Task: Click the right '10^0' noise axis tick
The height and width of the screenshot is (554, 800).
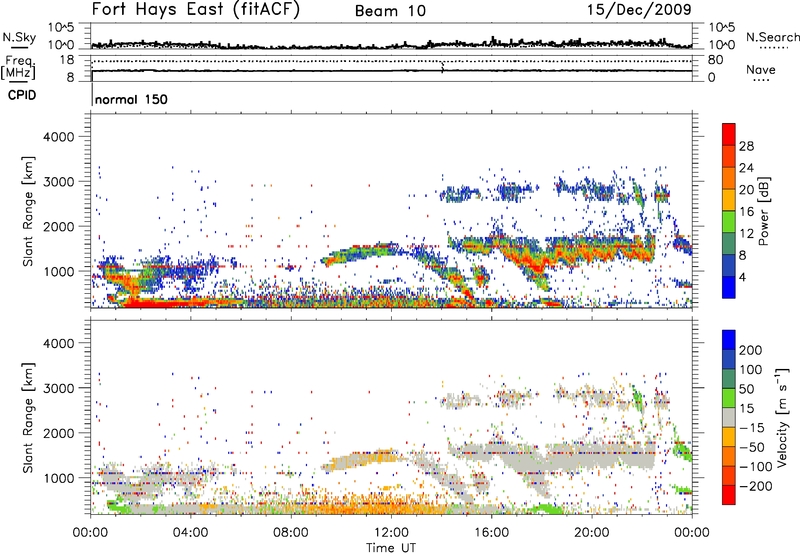Action: [x=722, y=45]
